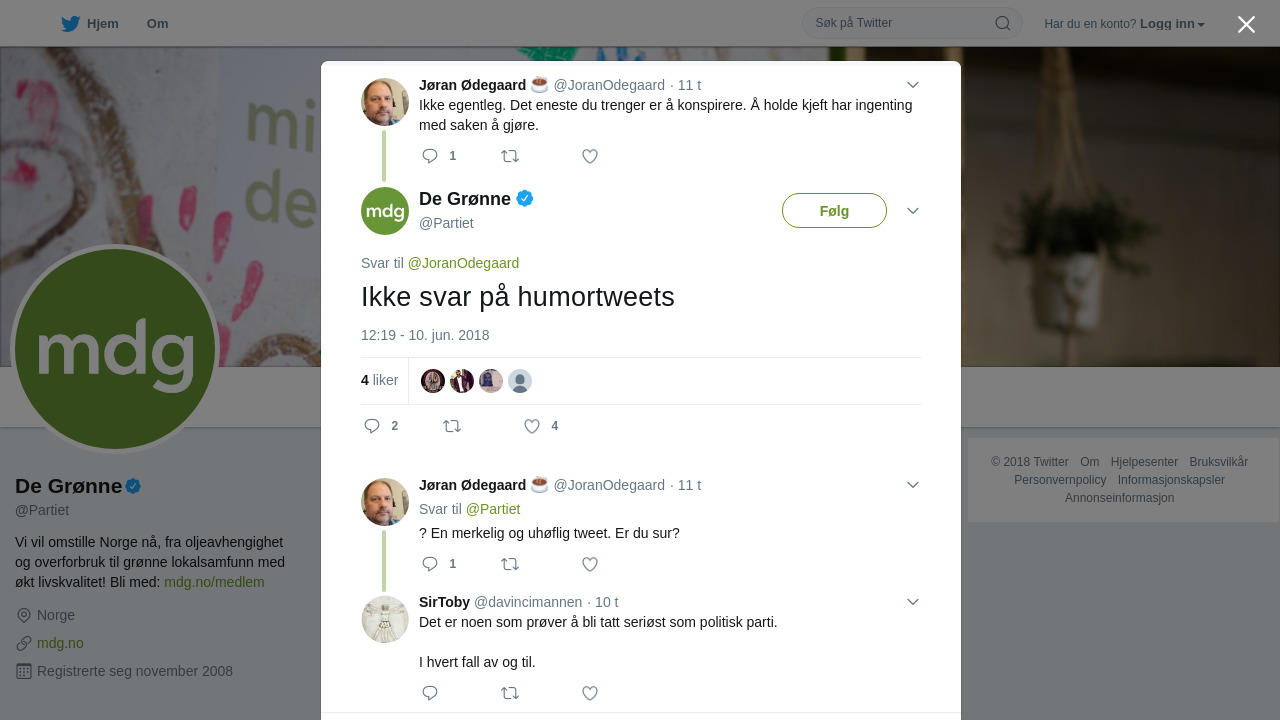The height and width of the screenshot is (720, 1280).
Task: Click the Søk på Twitter search field
Action: coord(902,23)
